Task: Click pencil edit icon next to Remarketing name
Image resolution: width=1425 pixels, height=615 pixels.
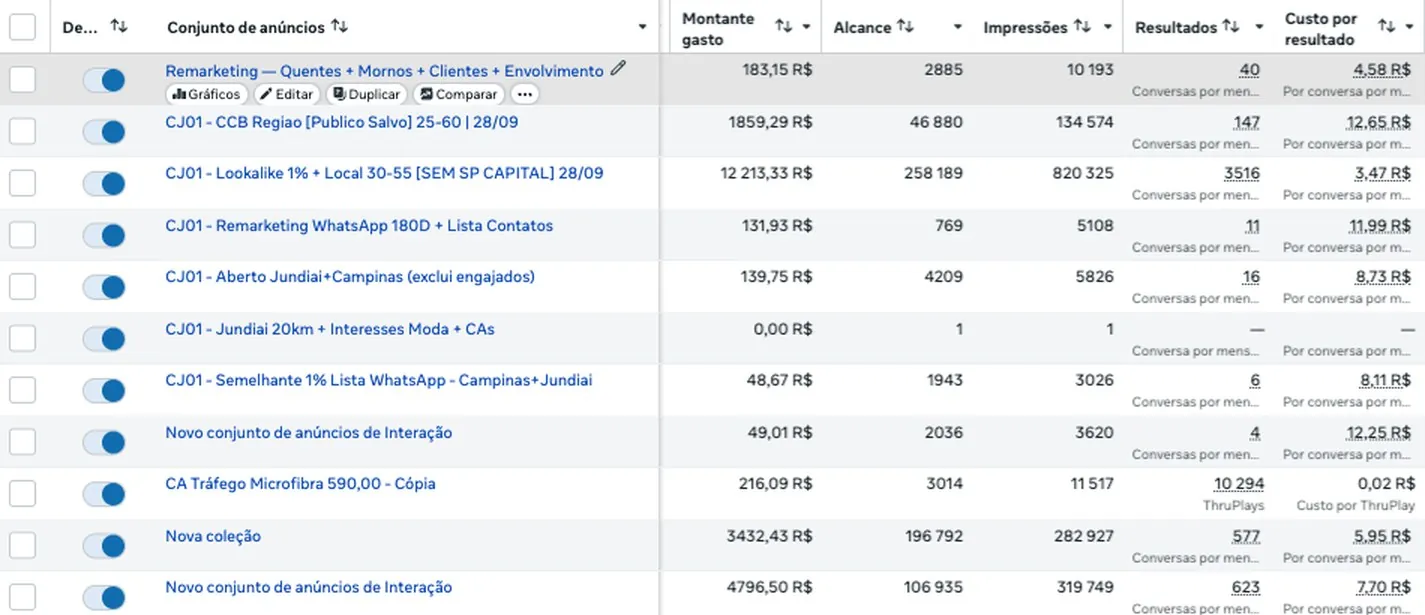Action: click(x=619, y=69)
